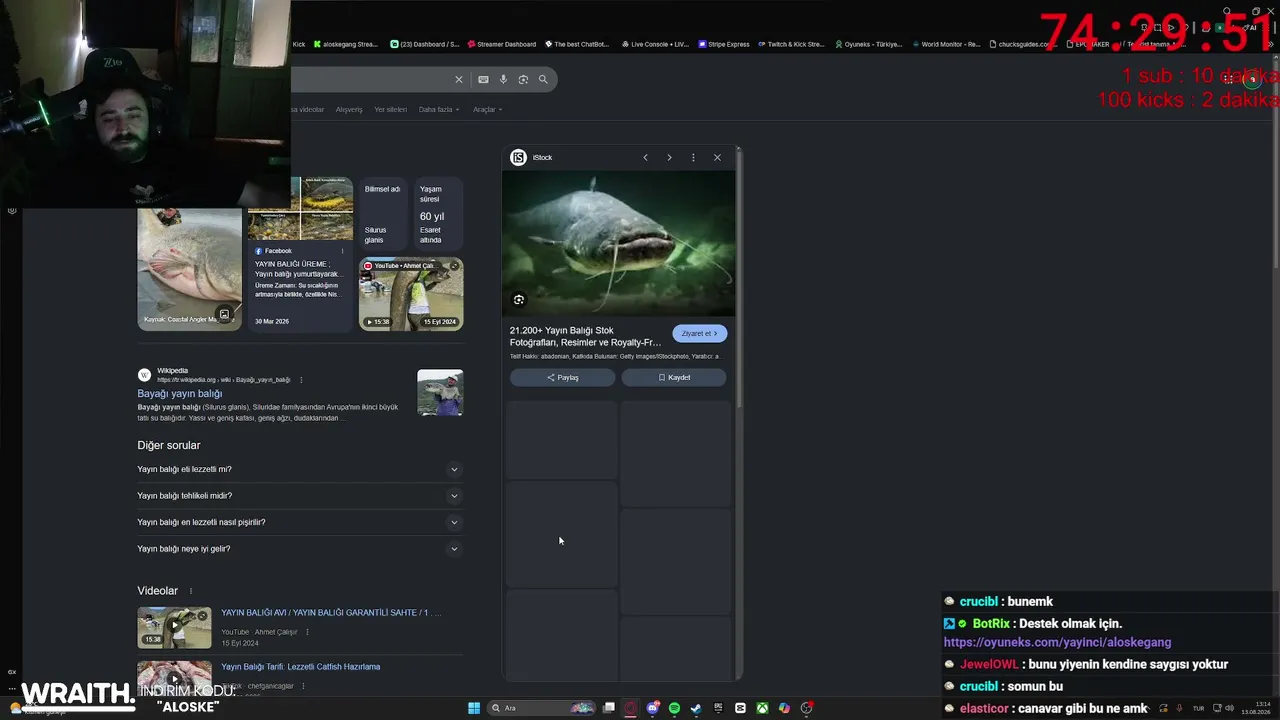Search inside the catfish image using lens

[518, 300]
